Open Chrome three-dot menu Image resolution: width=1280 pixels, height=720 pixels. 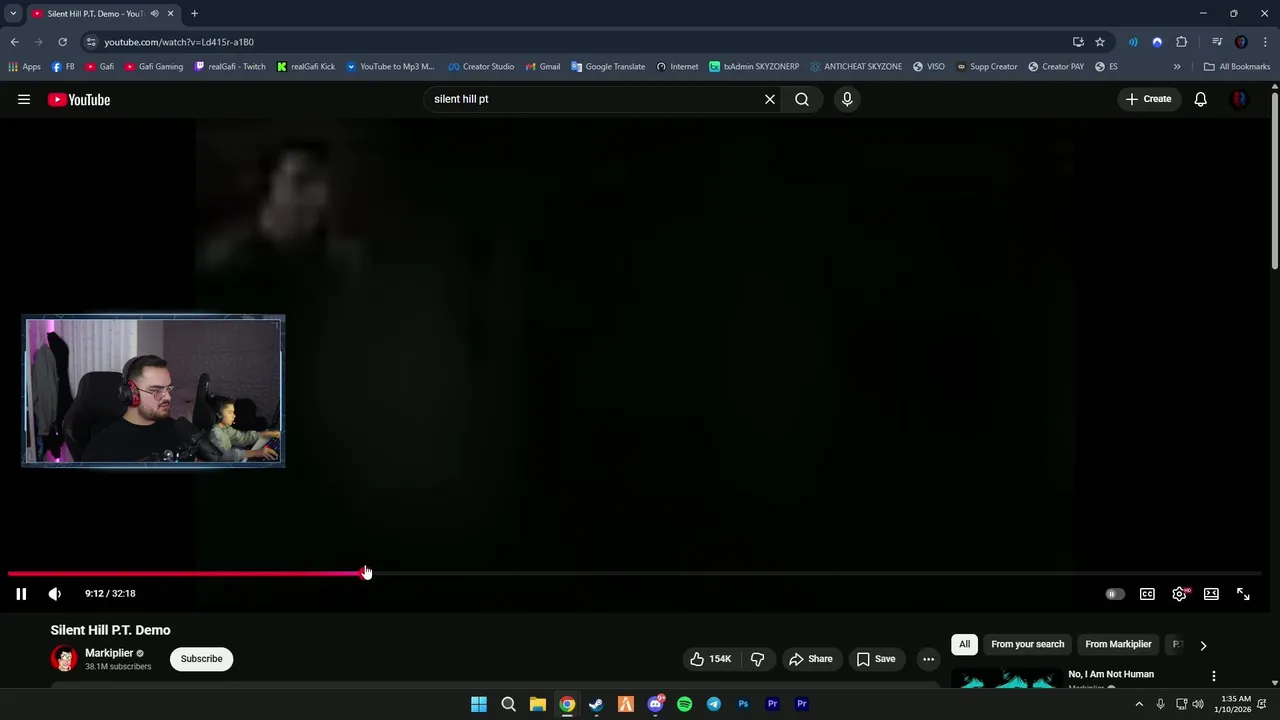coord(1265,42)
